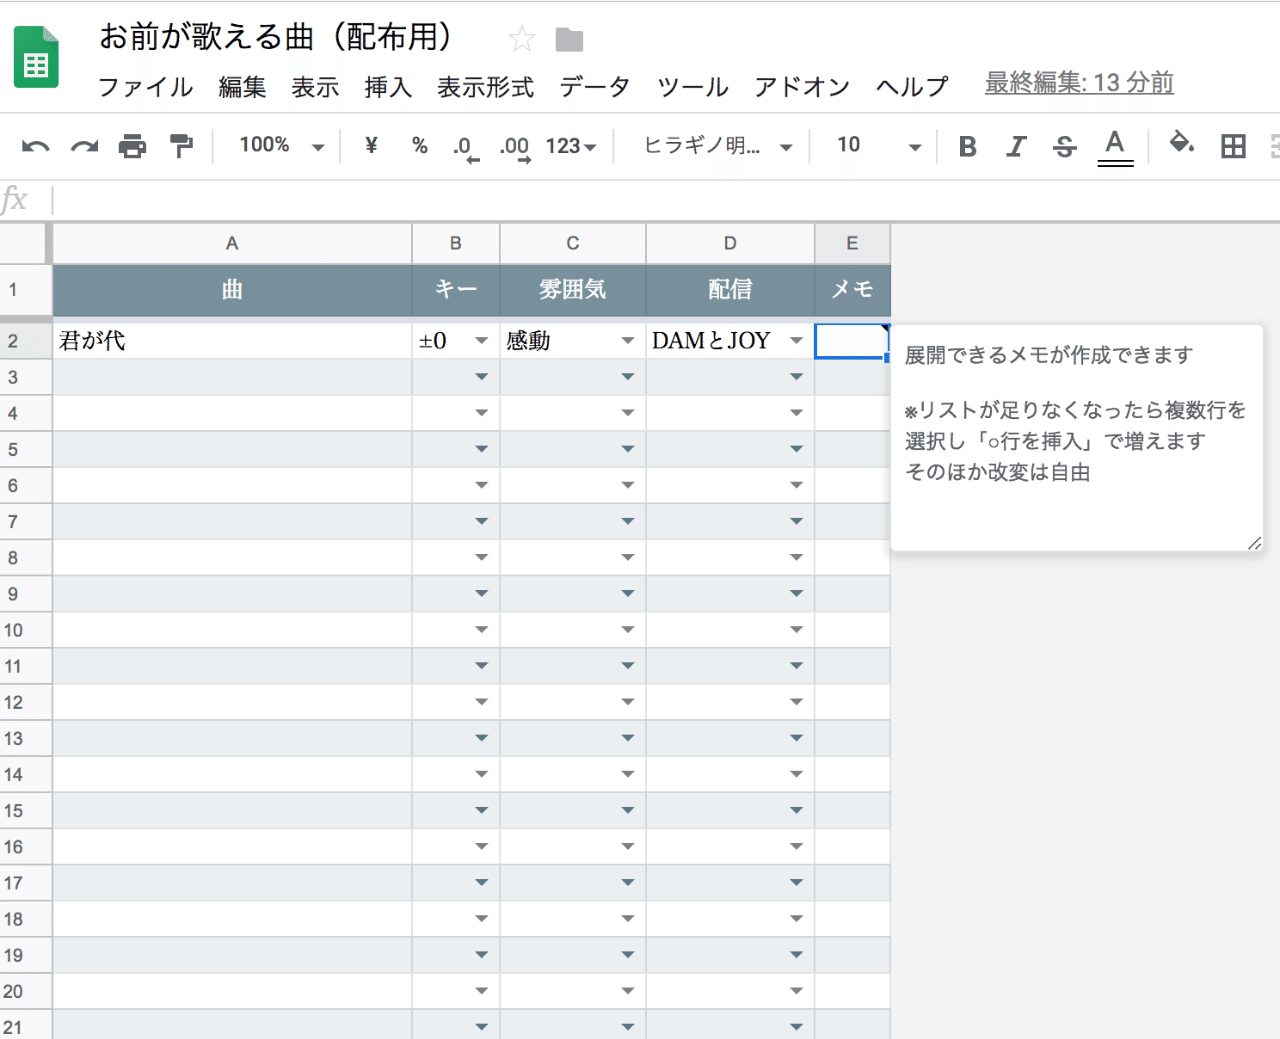Select column D header

730,243
